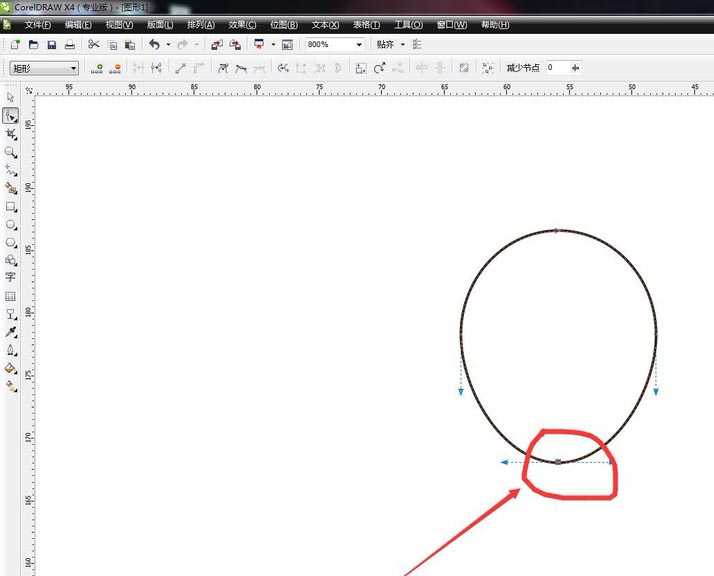Click the bottom node of the ellipse
The image size is (714, 576).
tap(558, 462)
